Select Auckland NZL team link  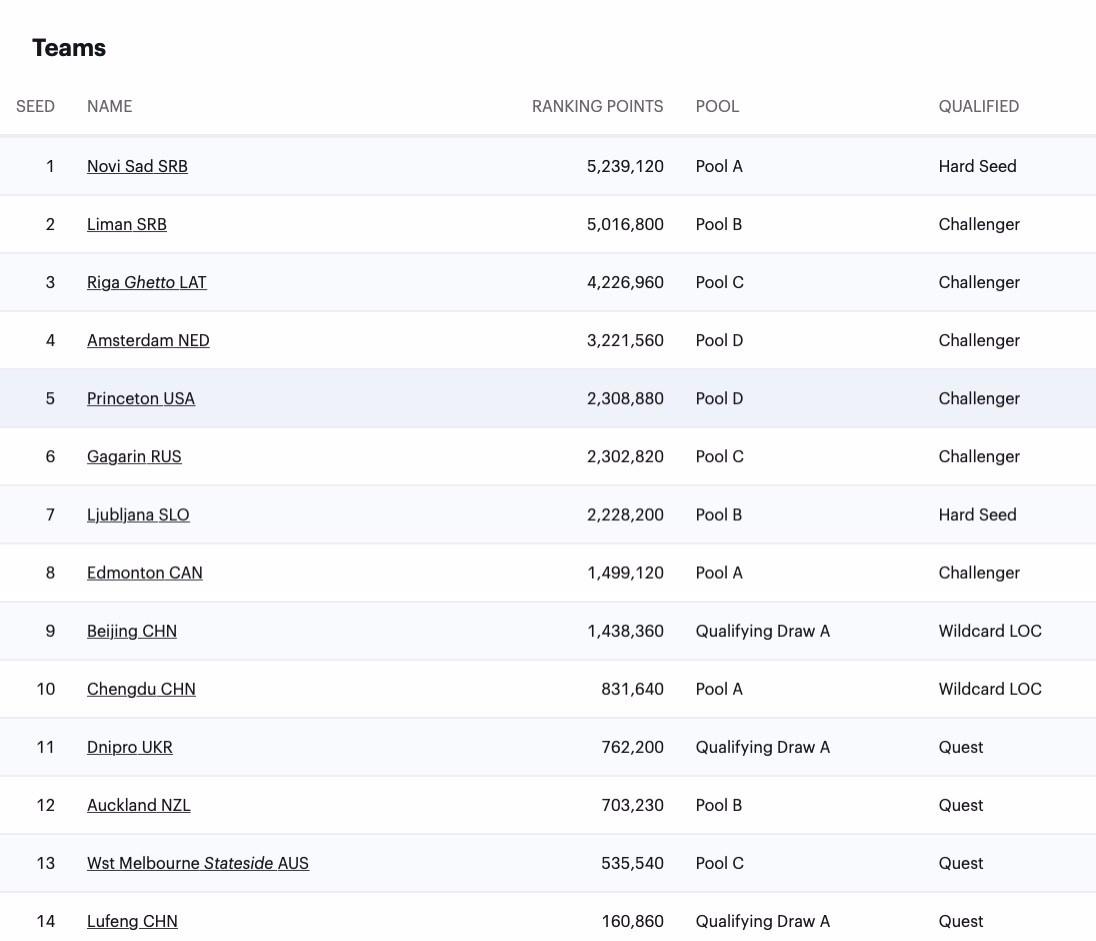point(138,805)
